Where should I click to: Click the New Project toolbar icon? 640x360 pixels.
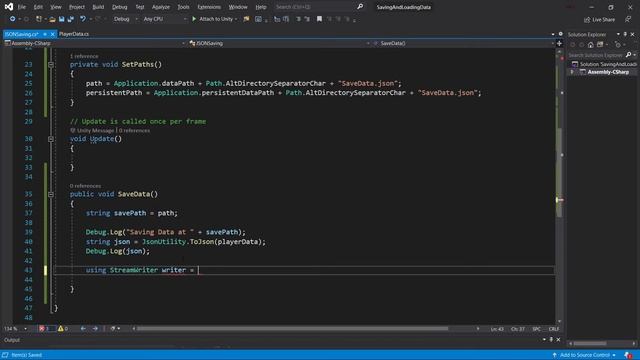coord(39,19)
